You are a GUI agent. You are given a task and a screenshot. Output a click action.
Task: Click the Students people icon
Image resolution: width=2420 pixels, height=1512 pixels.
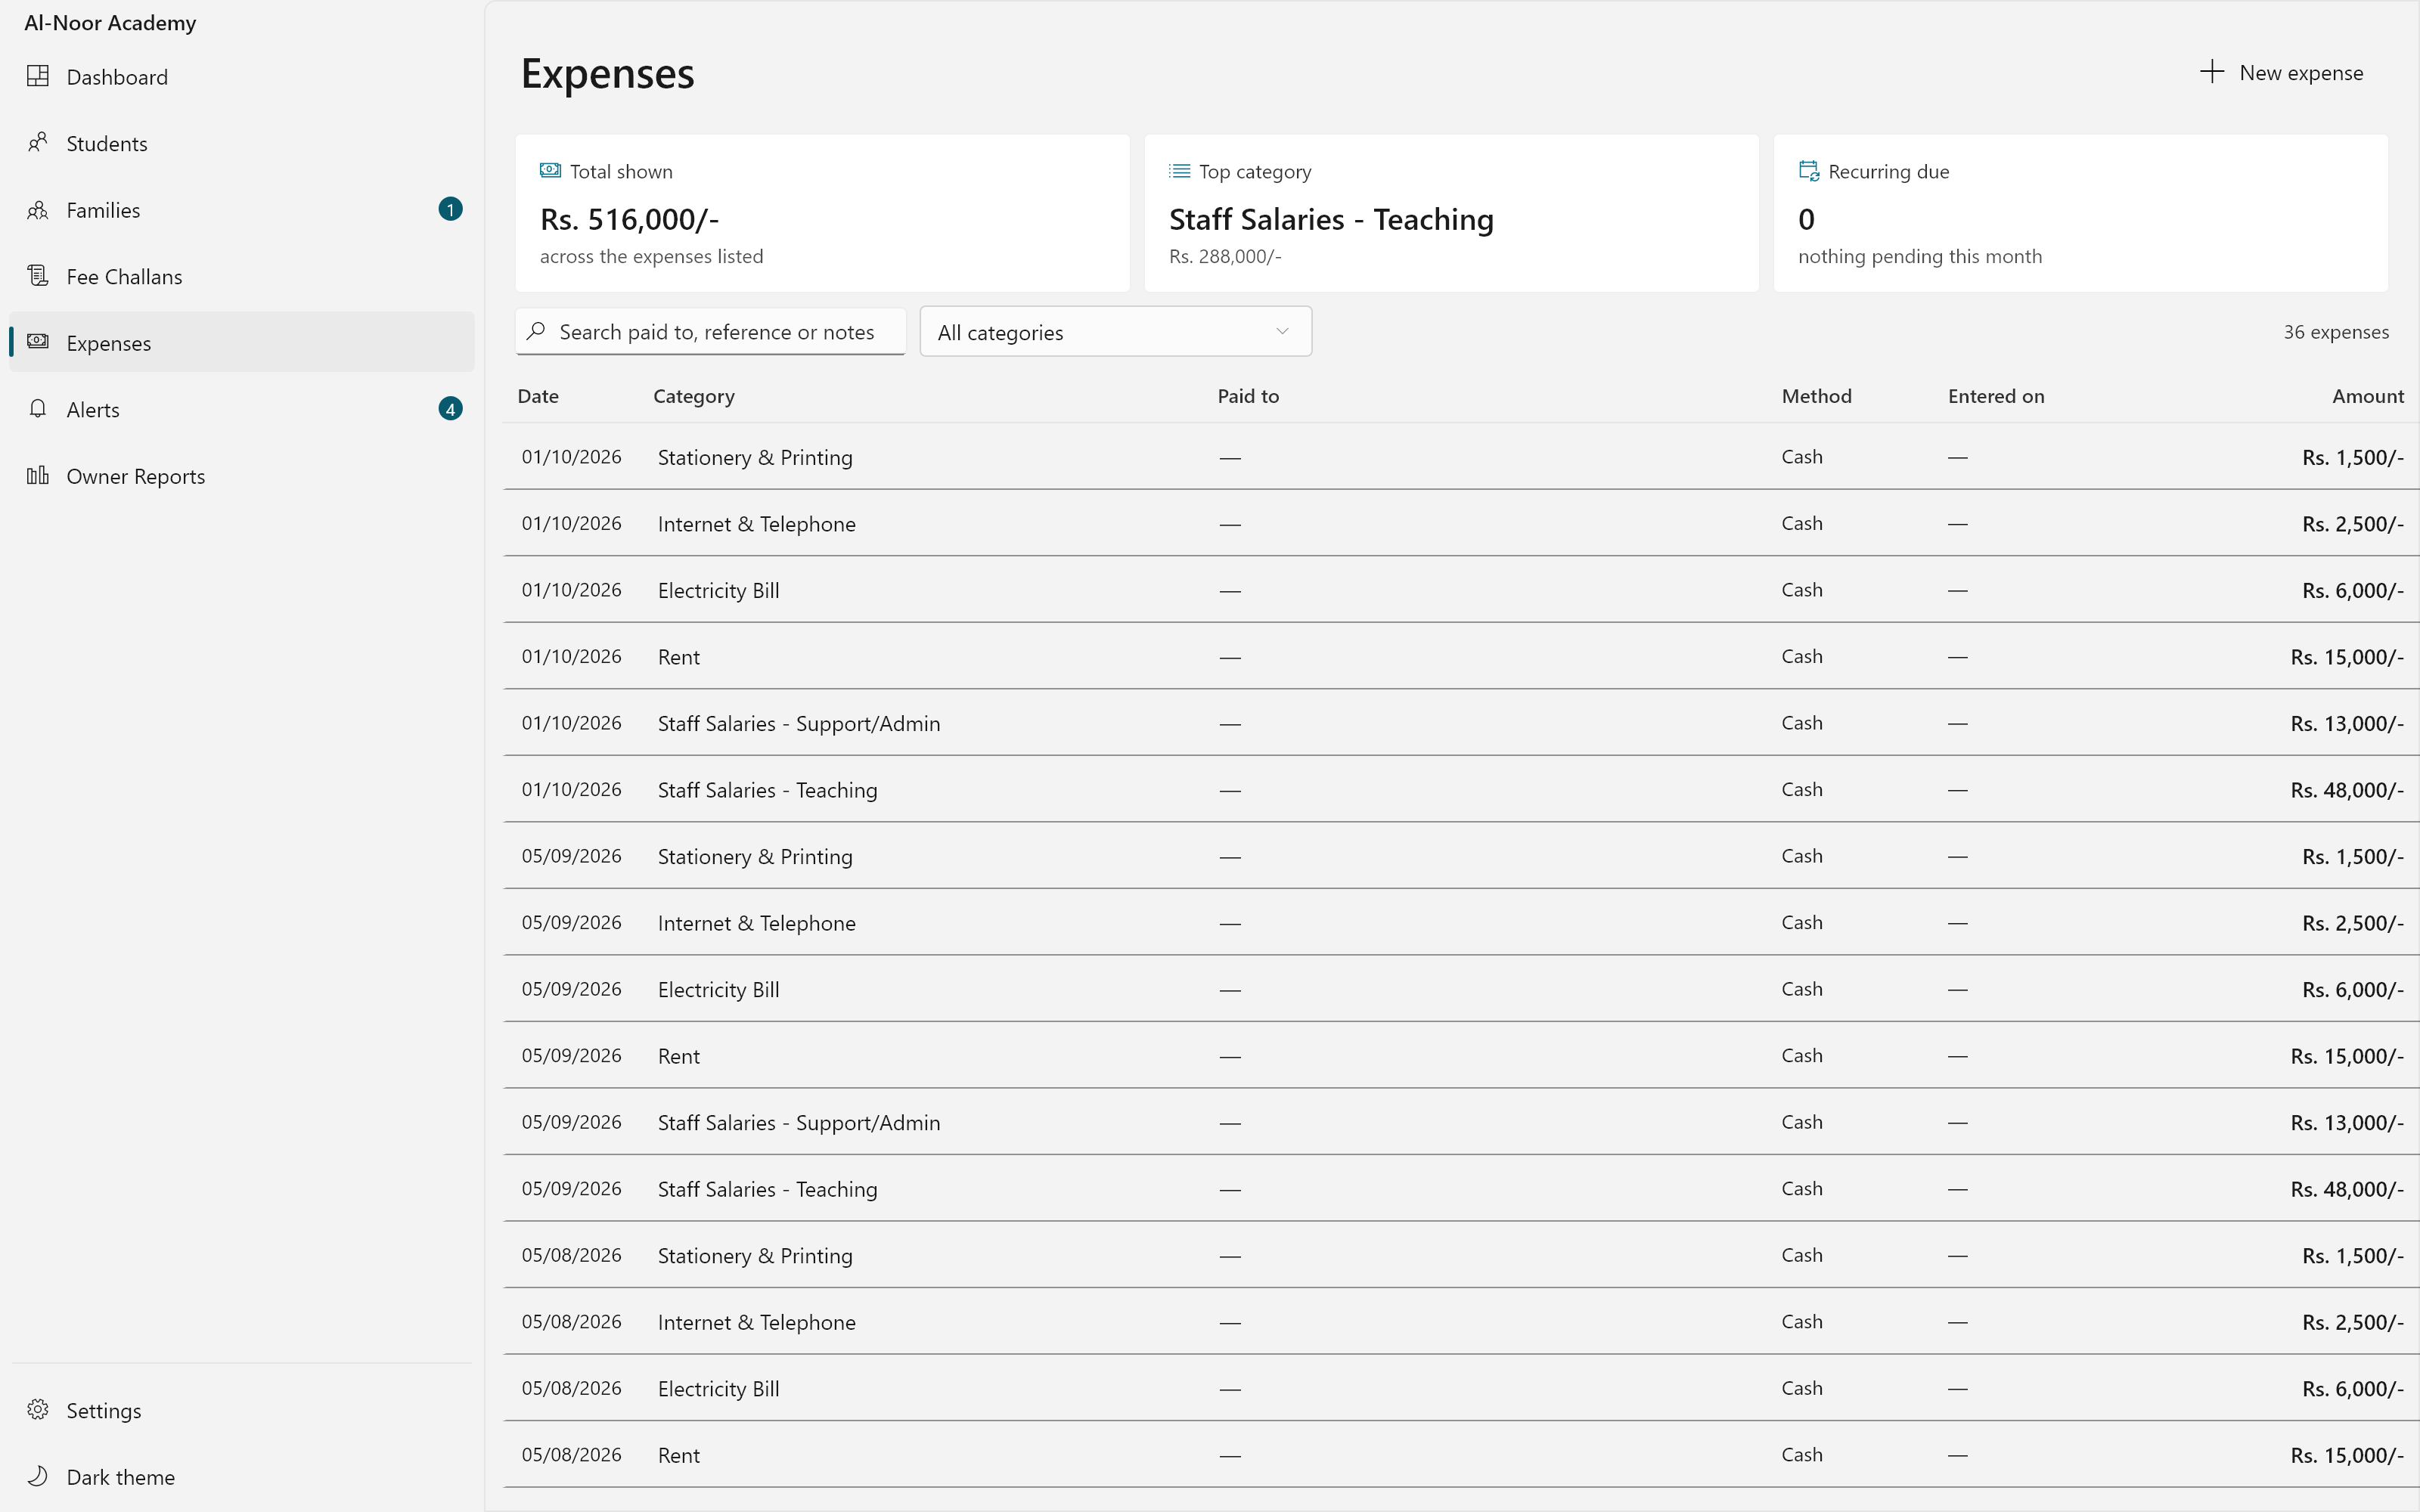[x=38, y=142]
